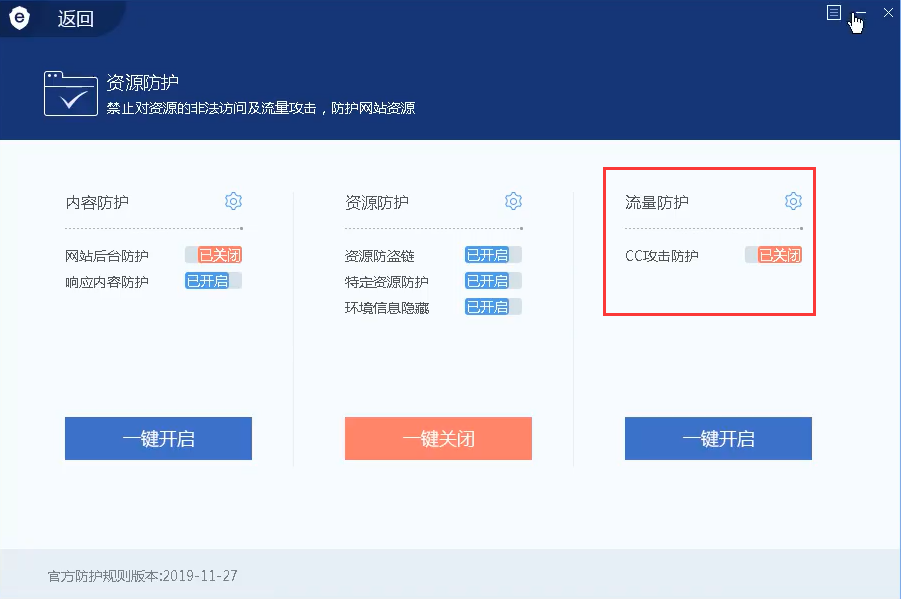Screen dimensions: 901x599
Task: Select the 内容防护 section title
Action: [97, 202]
